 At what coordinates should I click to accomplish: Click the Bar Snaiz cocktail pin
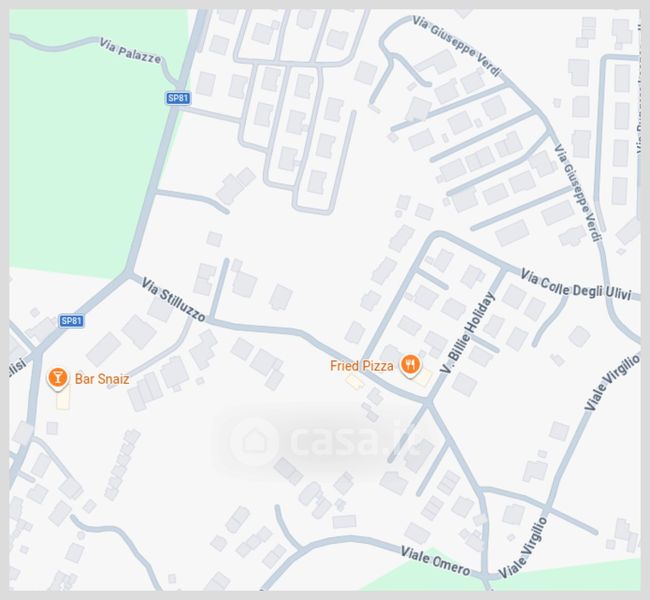click(58, 379)
